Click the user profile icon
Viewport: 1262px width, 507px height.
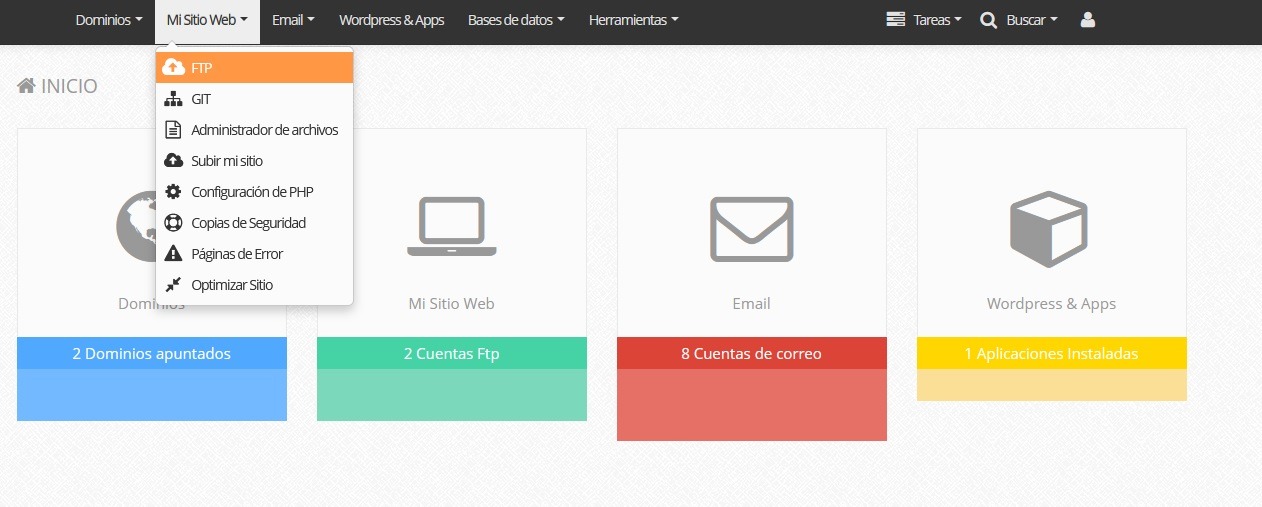1088,20
